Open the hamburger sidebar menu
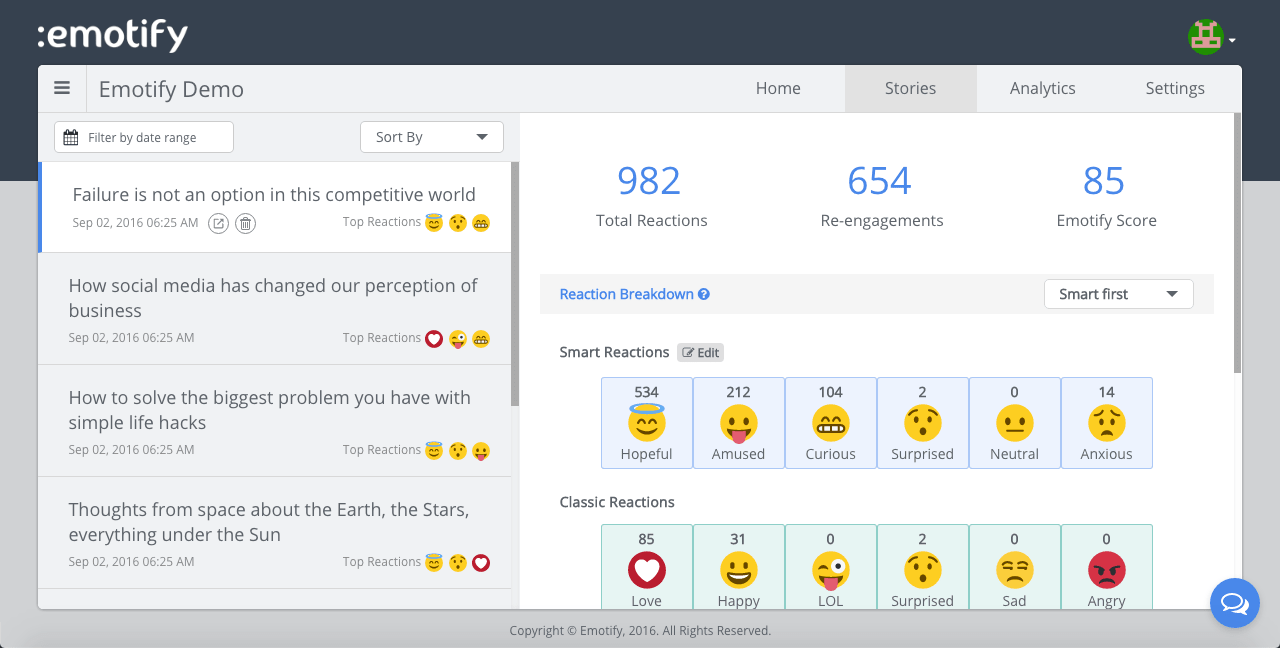Screen dimensions: 1280x648 [x=62, y=88]
